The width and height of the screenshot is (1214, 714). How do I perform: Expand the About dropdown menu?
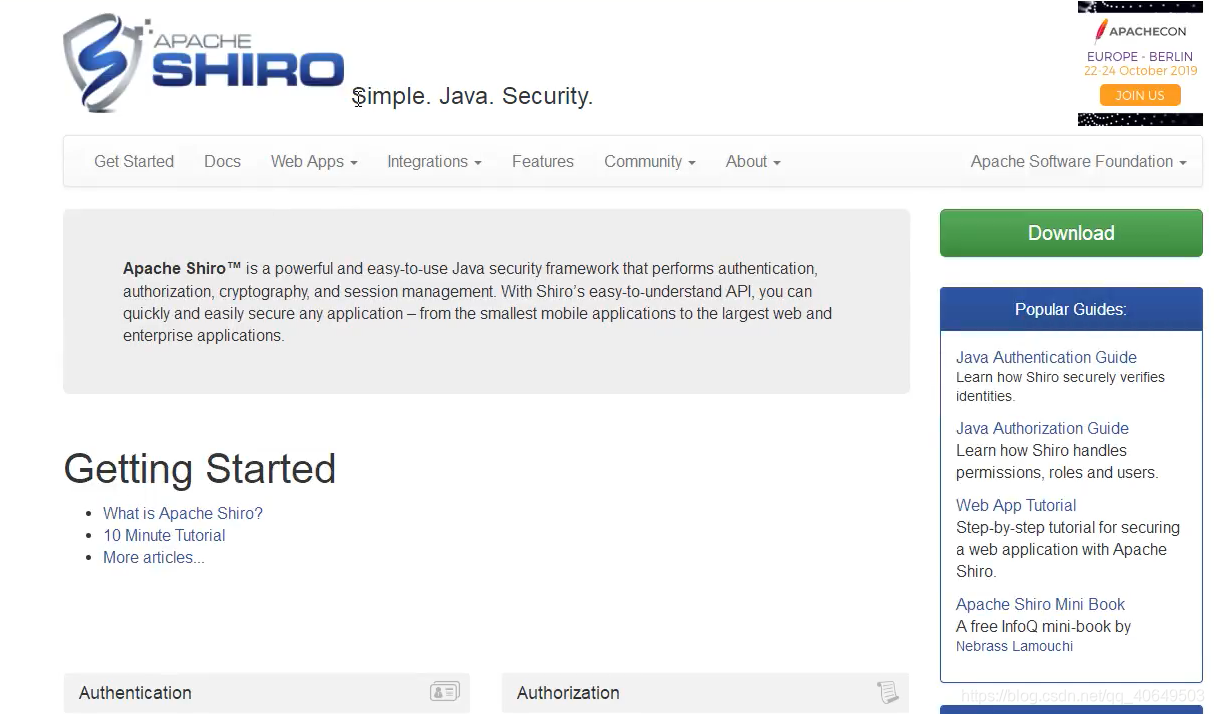click(753, 161)
